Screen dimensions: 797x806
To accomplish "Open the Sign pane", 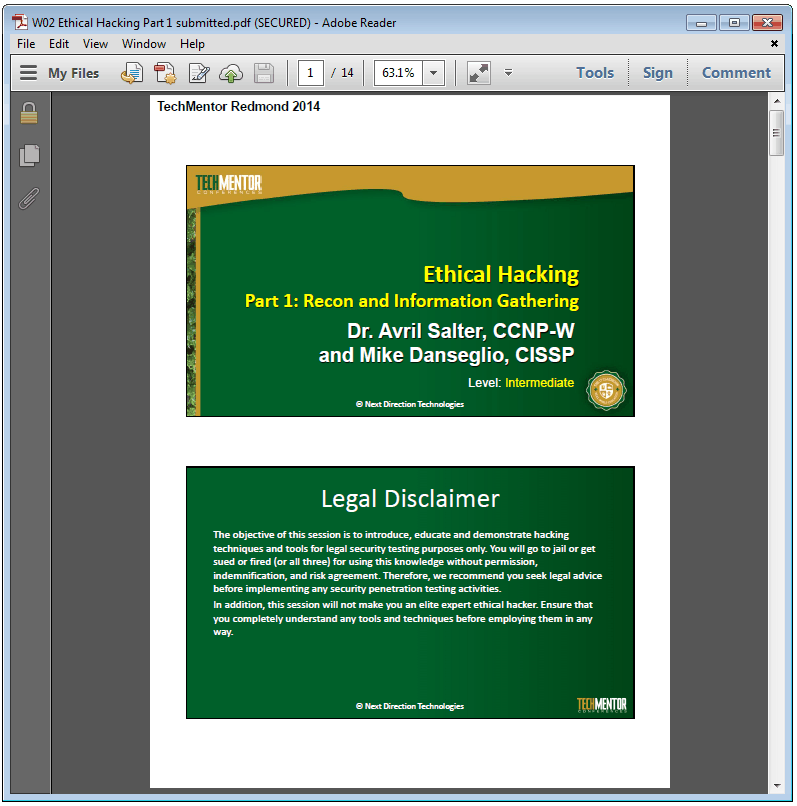I will click(657, 73).
